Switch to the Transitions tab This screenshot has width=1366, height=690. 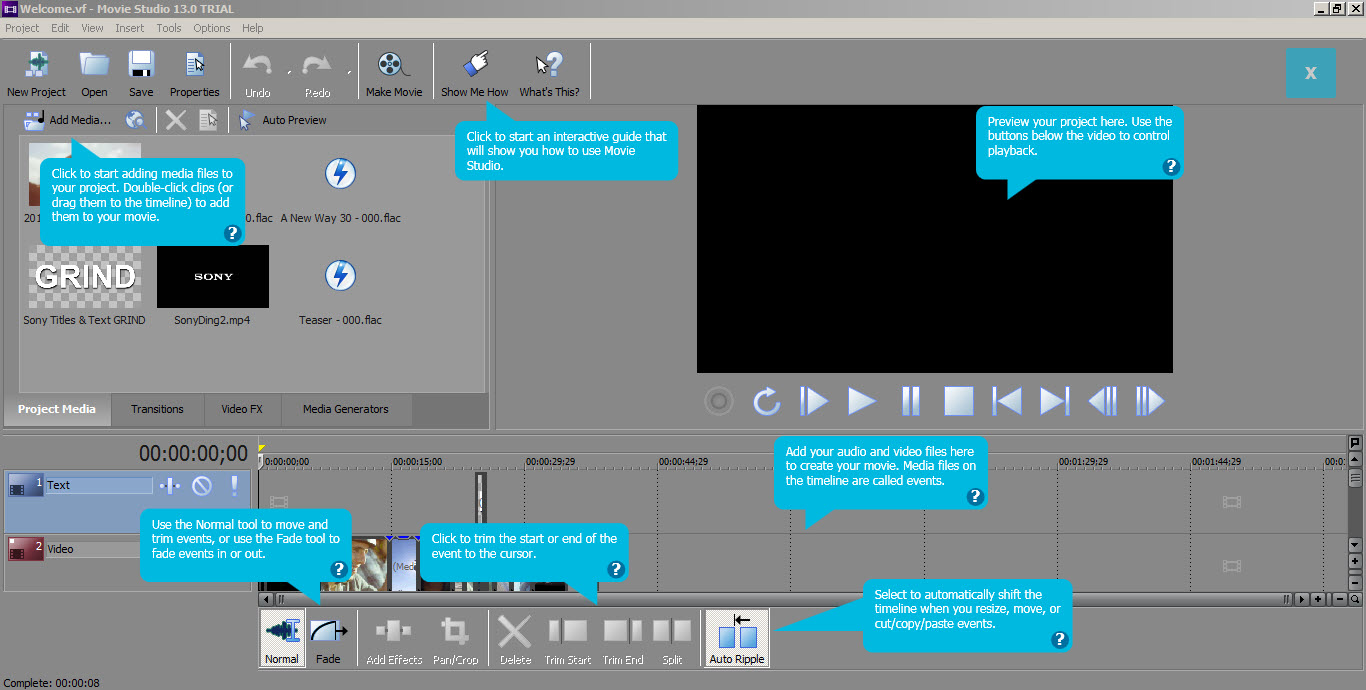[x=157, y=409]
